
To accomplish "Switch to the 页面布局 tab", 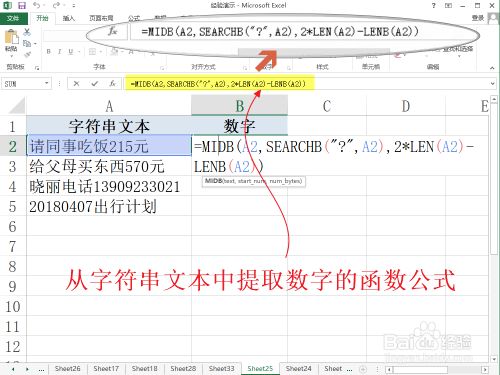I will [x=101, y=18].
